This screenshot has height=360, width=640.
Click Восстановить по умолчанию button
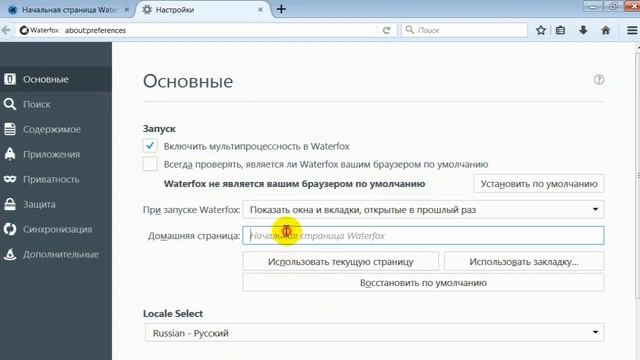tap(423, 282)
